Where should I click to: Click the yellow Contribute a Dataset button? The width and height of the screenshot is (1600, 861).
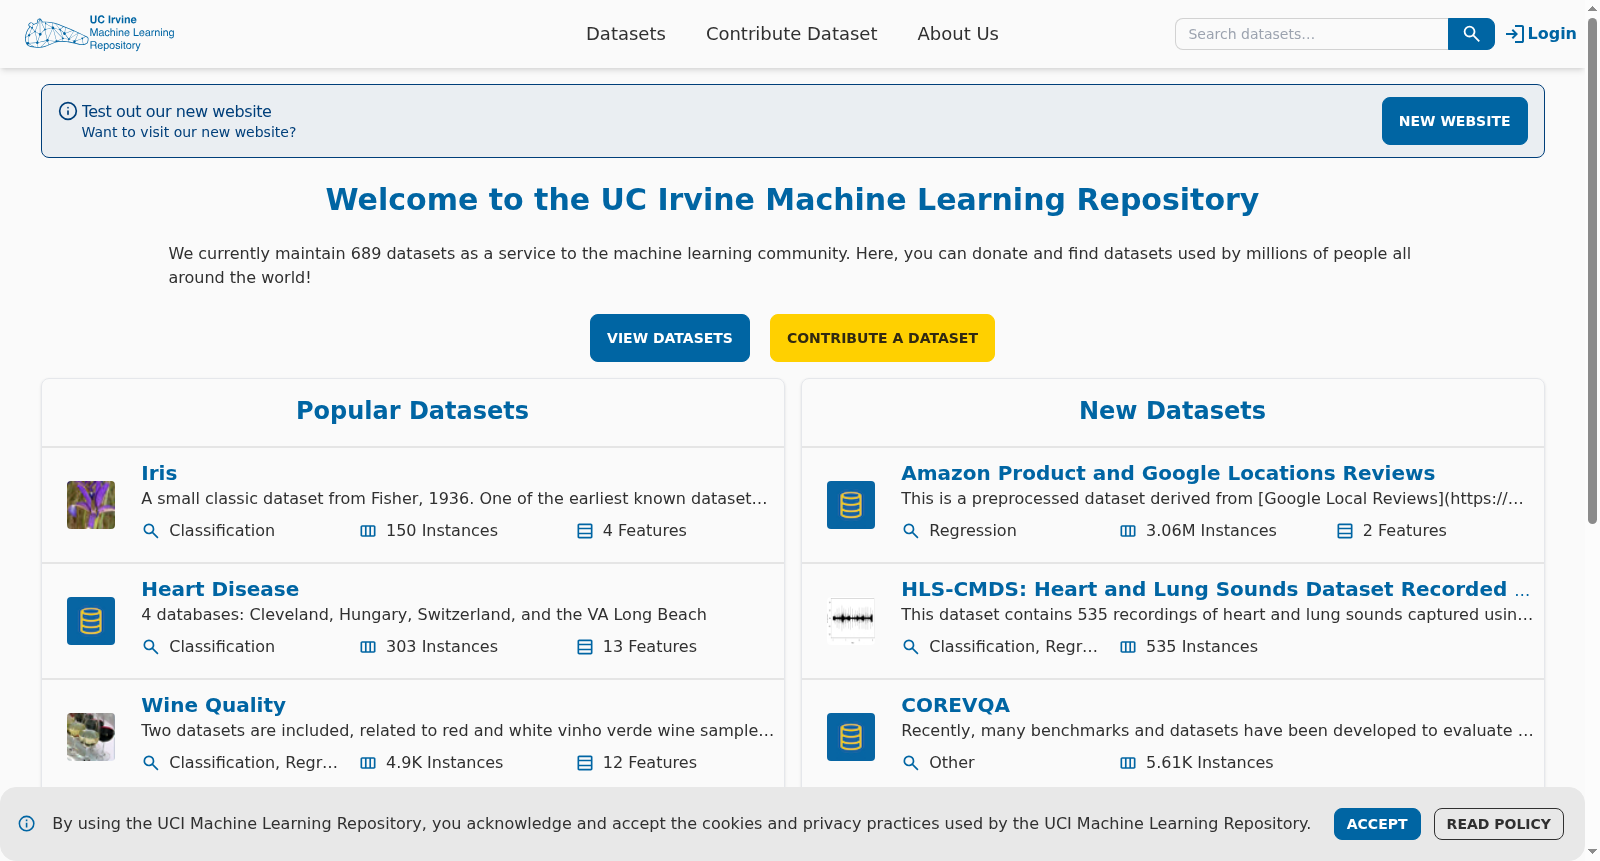882,338
